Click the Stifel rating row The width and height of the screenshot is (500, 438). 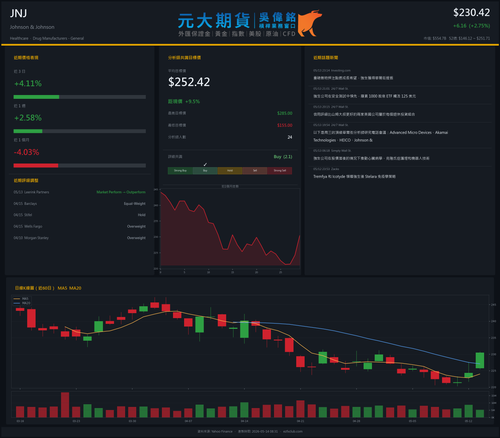[x=80, y=215]
